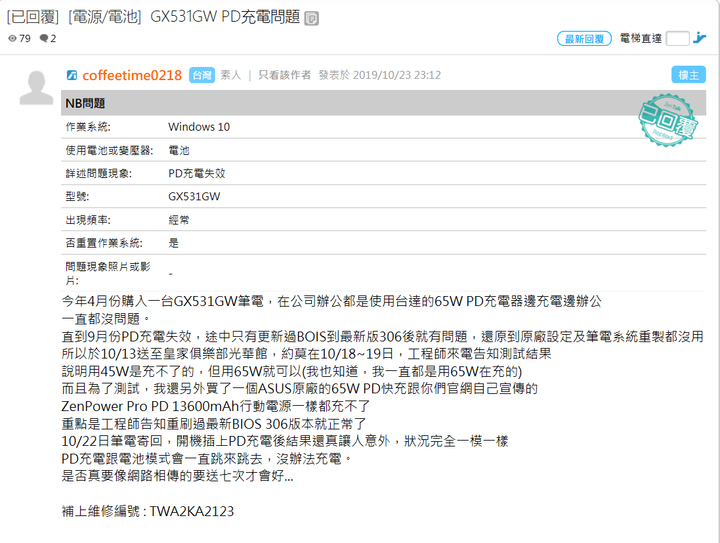Click the [電源/電池] category link in the title

tap(105, 17)
